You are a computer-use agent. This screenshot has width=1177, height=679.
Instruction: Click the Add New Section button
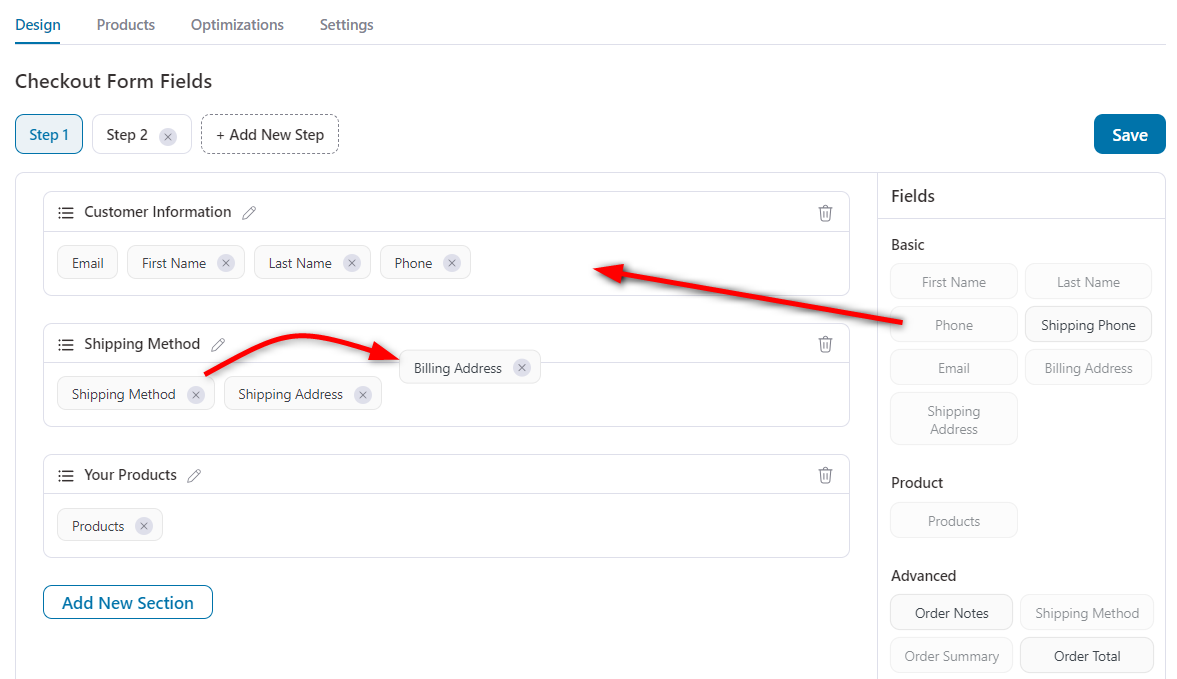click(127, 602)
